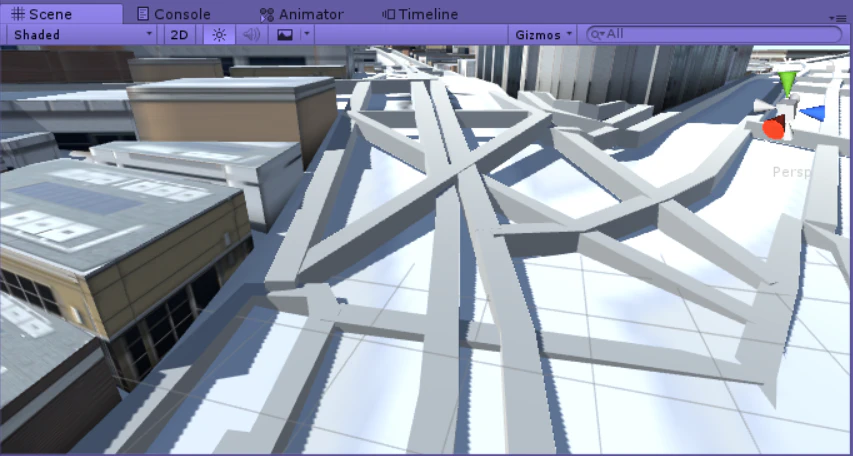Open the Gizmos dropdown
Screen dimensions: 853x456
[x=542, y=35]
